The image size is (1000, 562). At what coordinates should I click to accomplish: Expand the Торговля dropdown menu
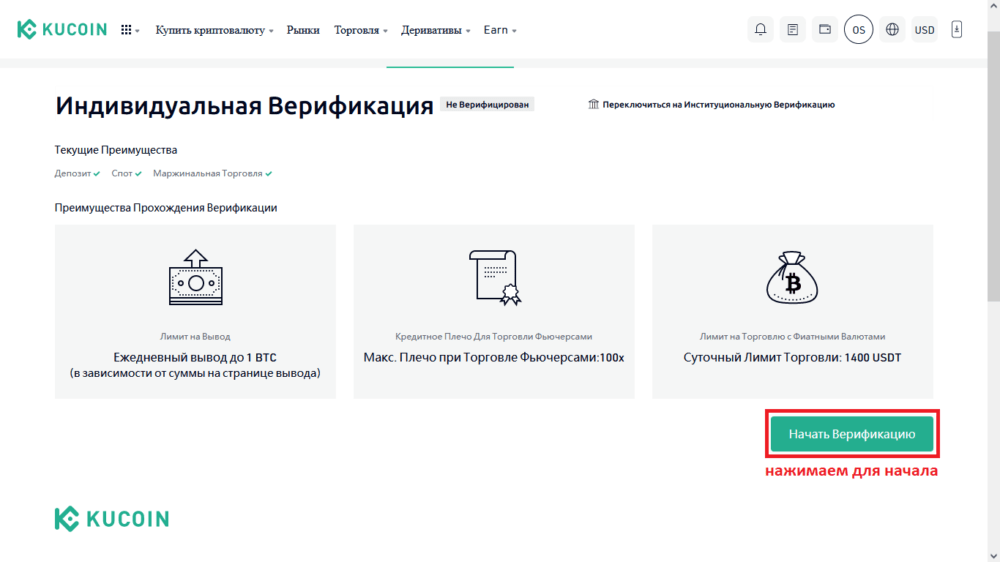pos(361,30)
